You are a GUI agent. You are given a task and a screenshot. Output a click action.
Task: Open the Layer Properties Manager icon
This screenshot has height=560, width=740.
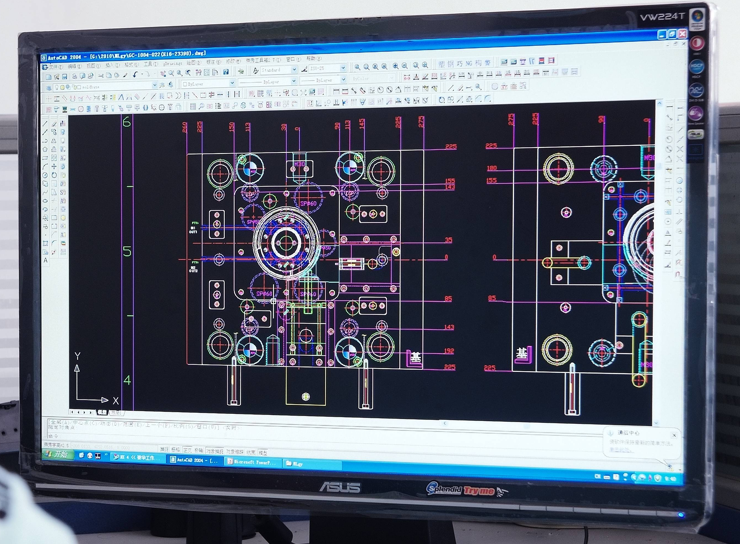(48, 88)
